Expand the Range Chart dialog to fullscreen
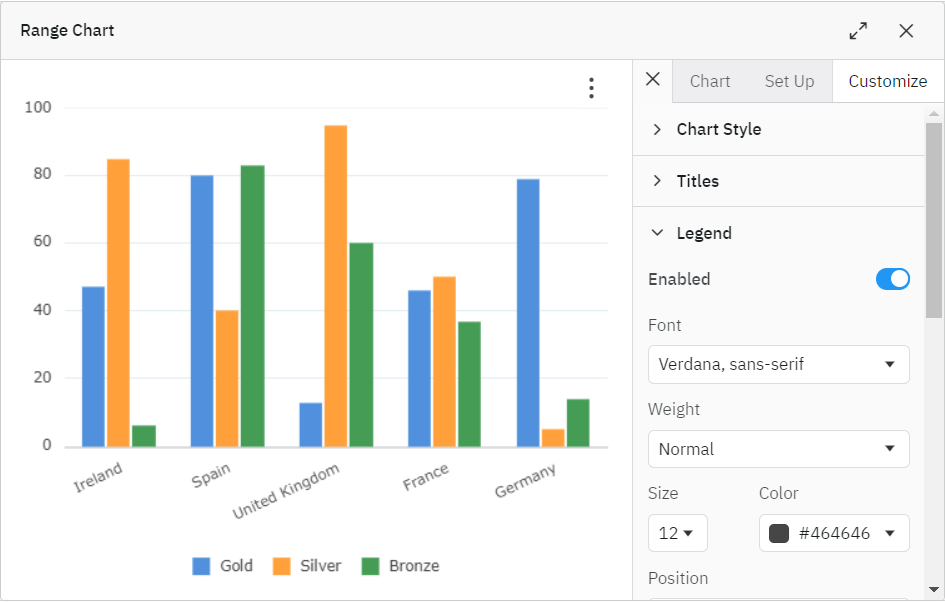 pyautogui.click(x=858, y=31)
